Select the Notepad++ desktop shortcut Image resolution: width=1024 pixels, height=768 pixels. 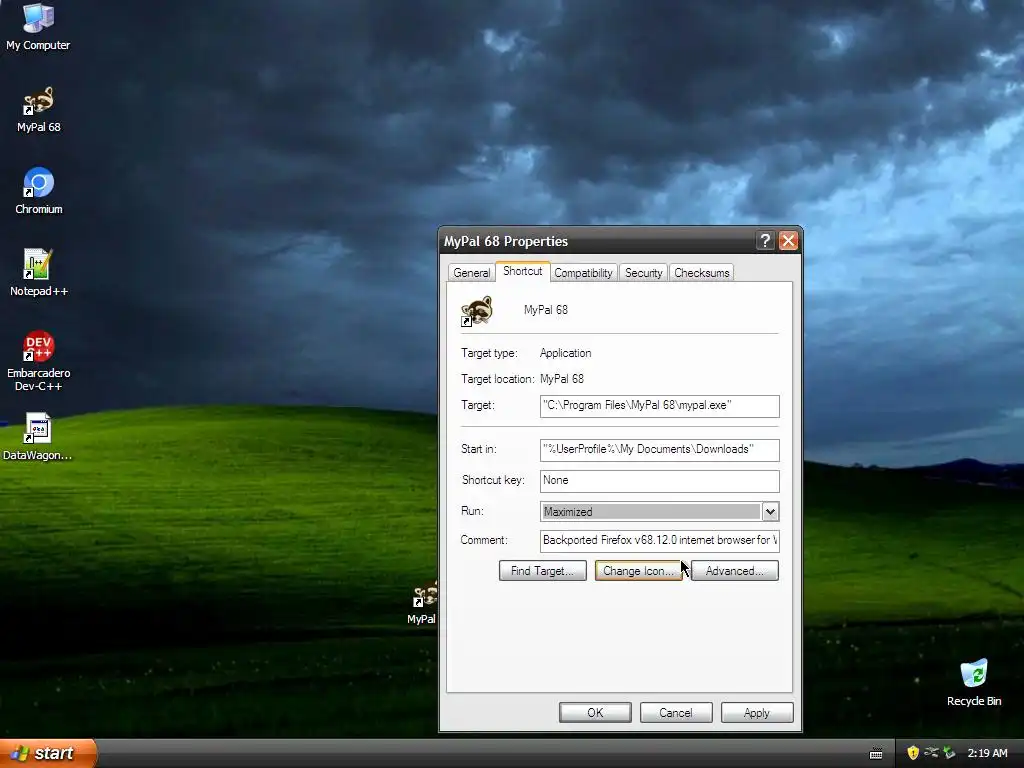click(x=39, y=273)
